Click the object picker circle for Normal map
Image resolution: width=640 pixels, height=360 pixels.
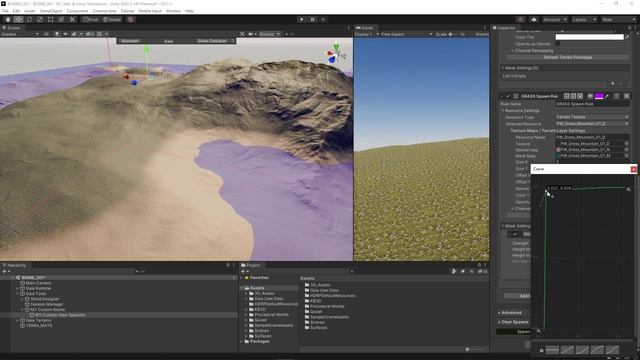click(x=627, y=150)
